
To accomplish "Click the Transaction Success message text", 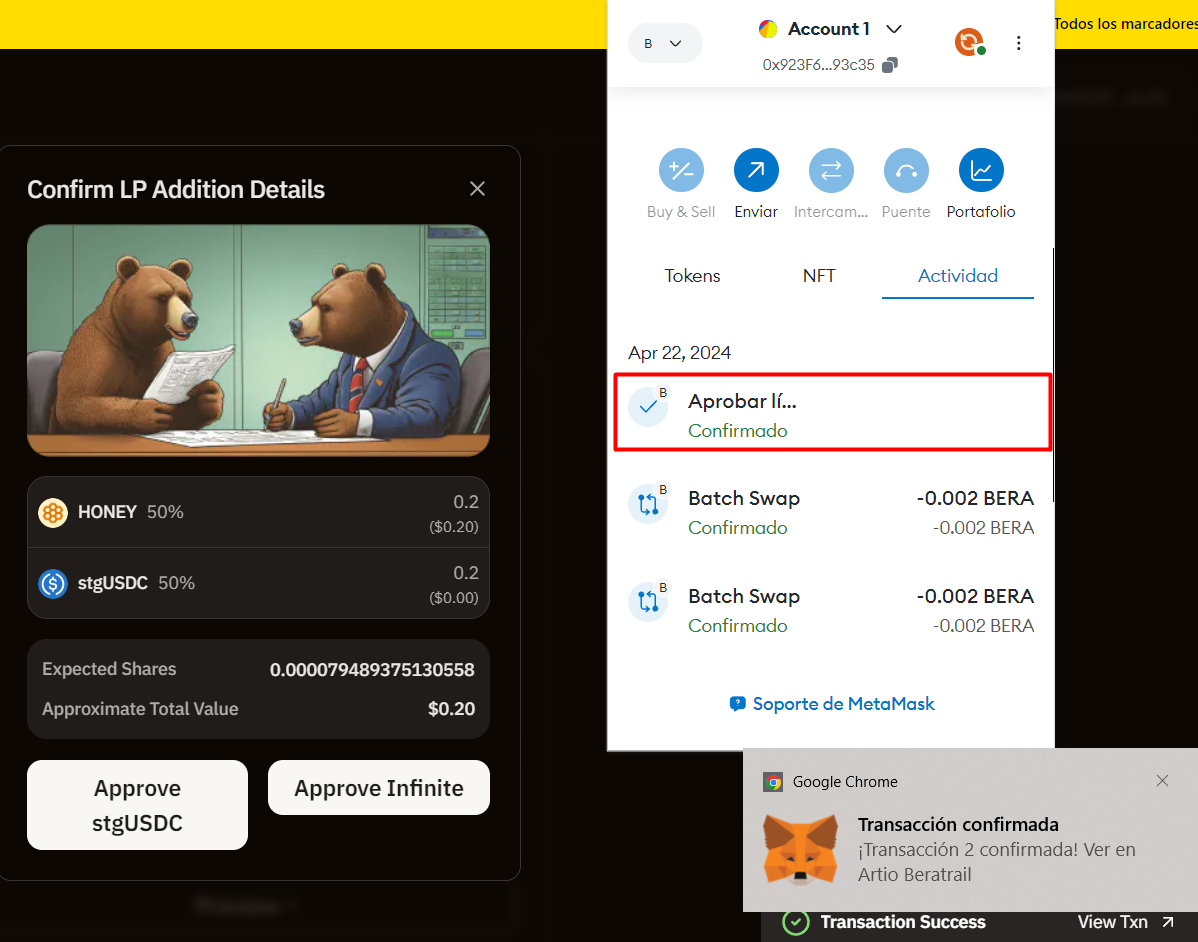I will [x=903, y=922].
